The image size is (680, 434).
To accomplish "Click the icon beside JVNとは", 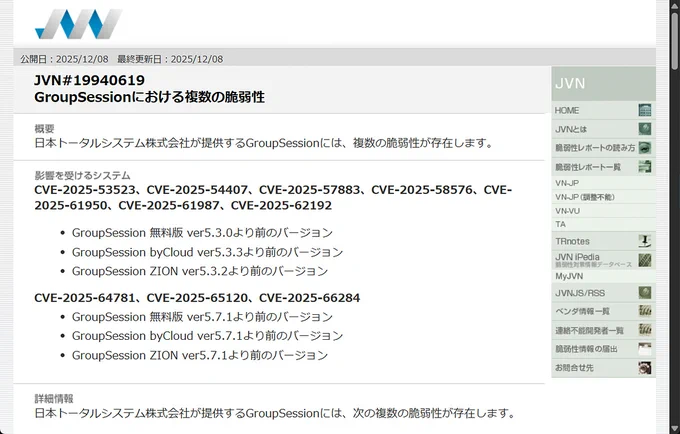I will [645, 129].
